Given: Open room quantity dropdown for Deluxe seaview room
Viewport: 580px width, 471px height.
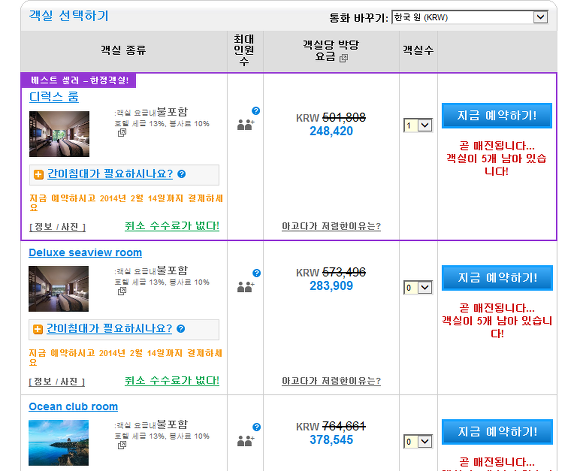Looking at the screenshot, I should [418, 287].
